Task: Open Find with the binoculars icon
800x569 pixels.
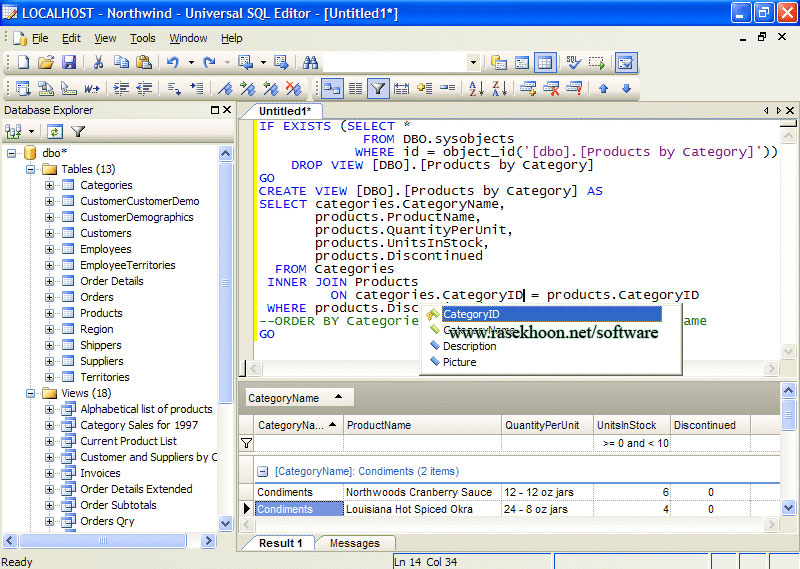Action: tap(310, 62)
